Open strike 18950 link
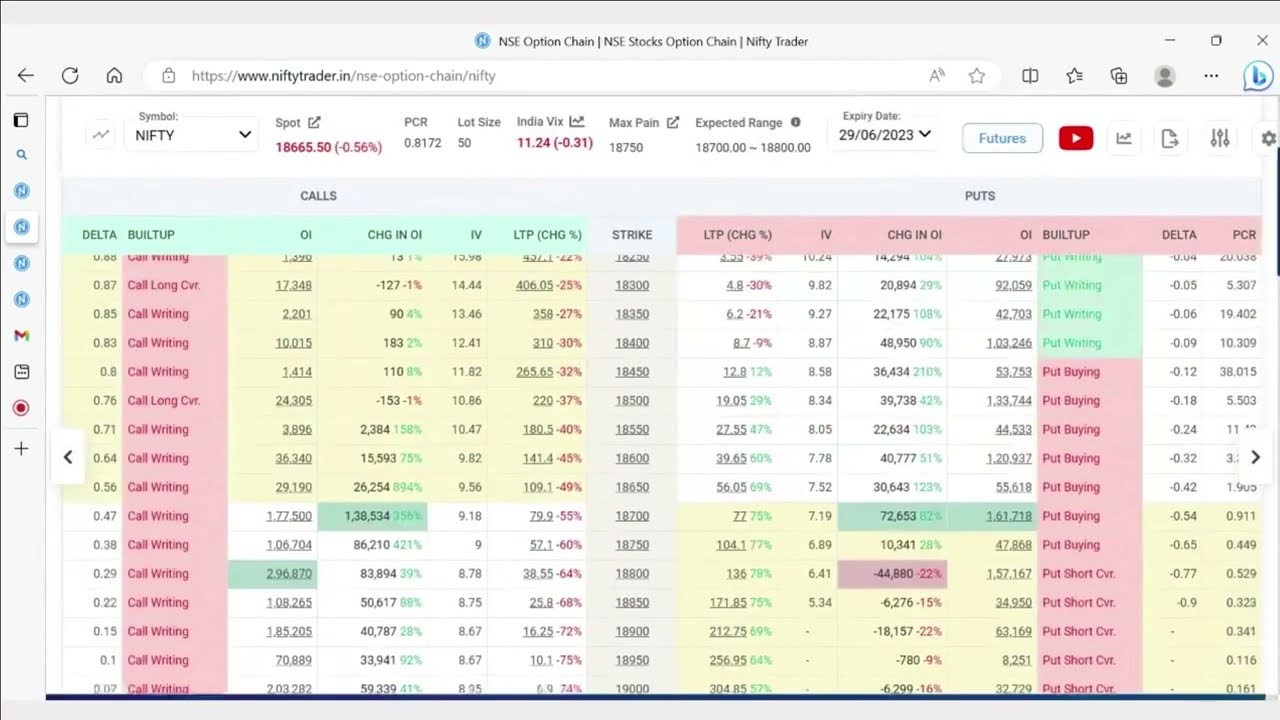Screen dimensions: 1280x720 pos(632,660)
